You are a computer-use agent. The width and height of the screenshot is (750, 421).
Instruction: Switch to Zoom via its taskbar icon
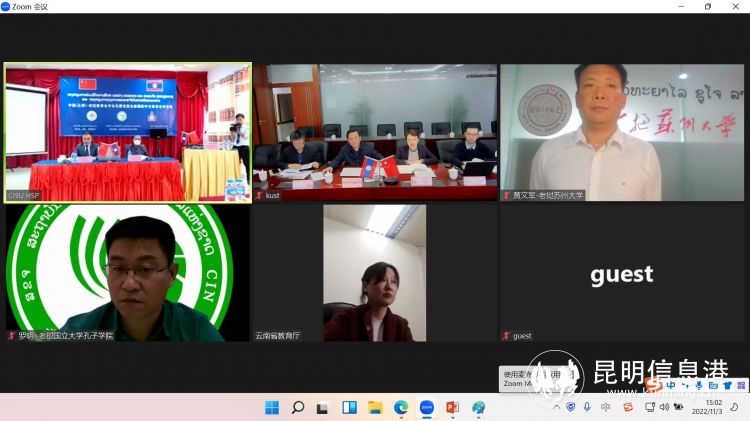427,408
